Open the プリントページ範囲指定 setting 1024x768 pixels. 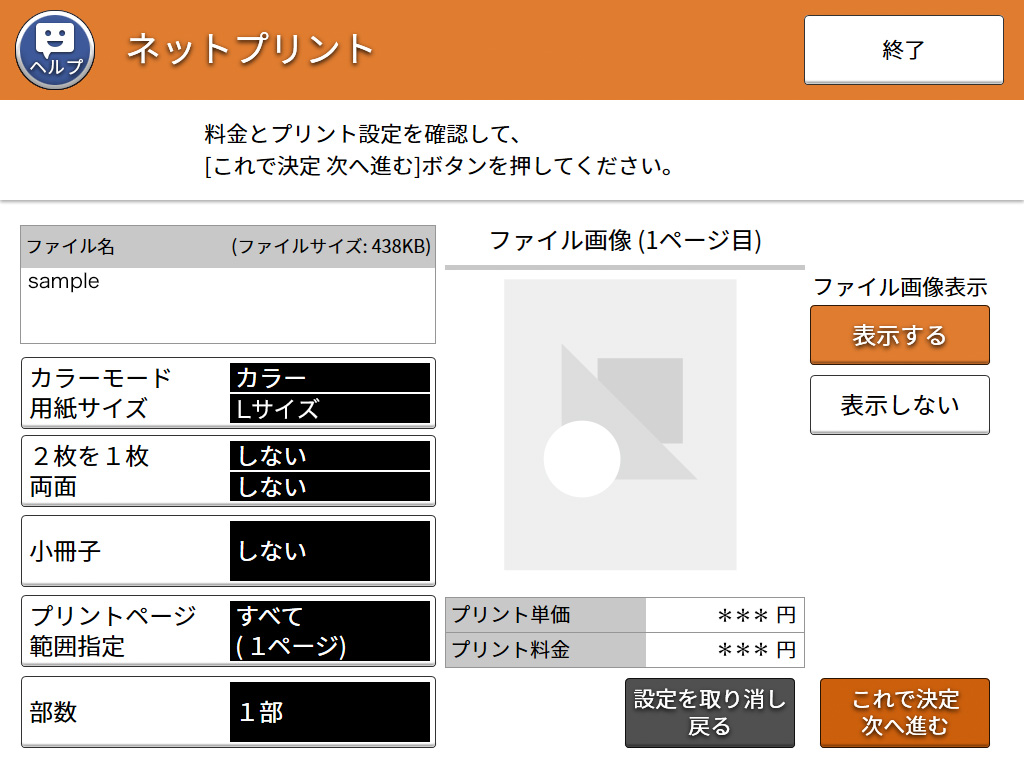[329, 631]
